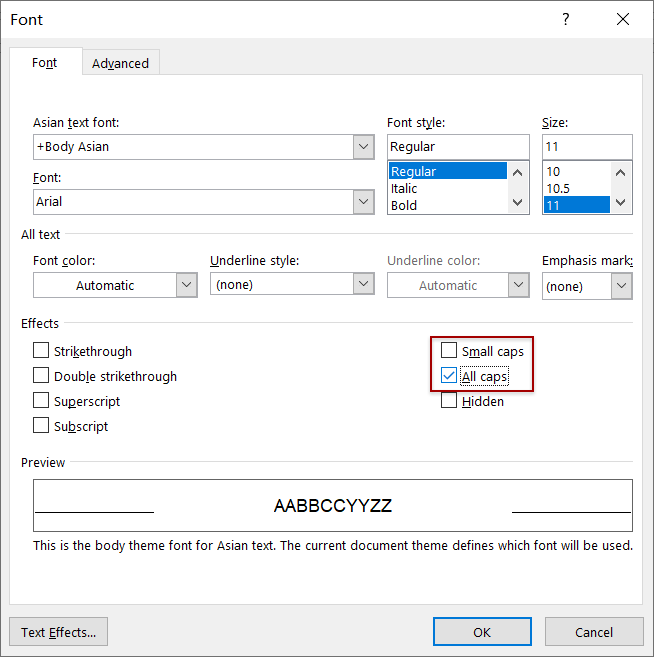Open the Font color picker
Viewport: 654px width, 657px height.
click(186, 285)
